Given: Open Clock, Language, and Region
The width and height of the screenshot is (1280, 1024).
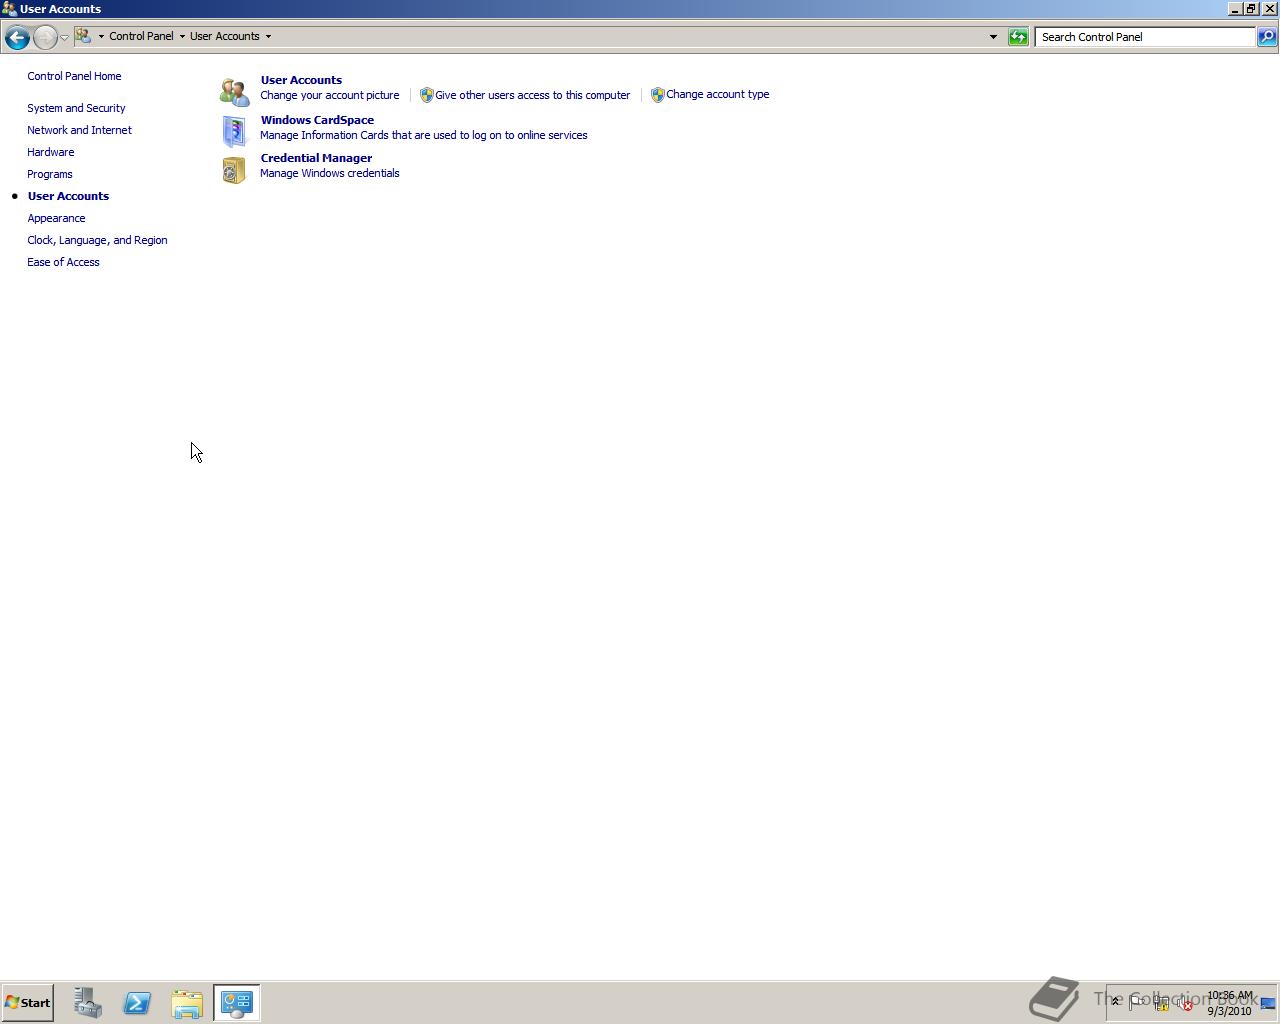Looking at the screenshot, I should (x=97, y=240).
